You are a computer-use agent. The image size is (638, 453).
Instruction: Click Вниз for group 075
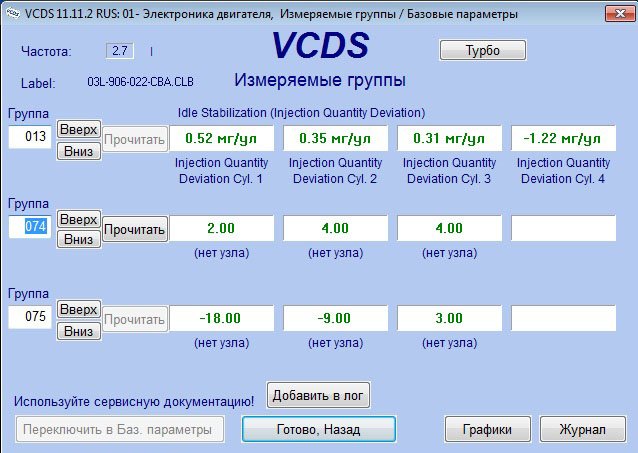[79, 331]
